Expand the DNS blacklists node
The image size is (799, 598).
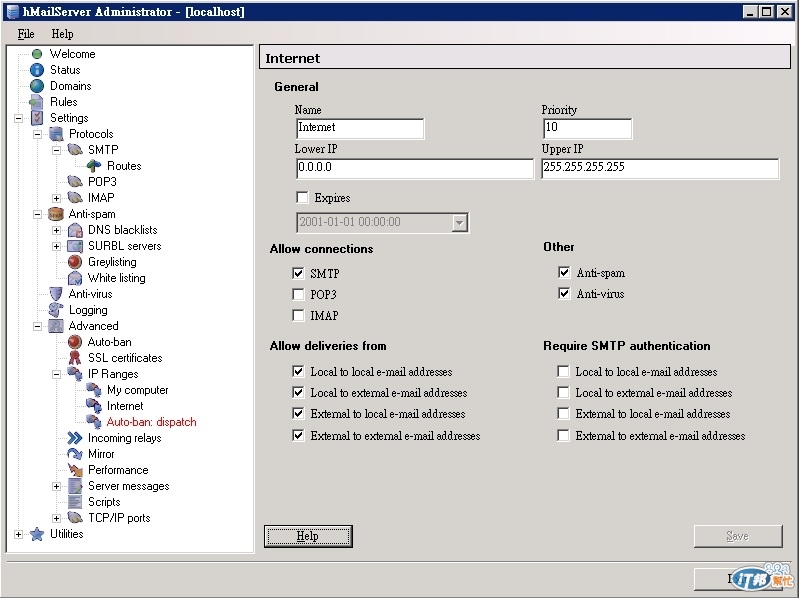click(x=57, y=230)
